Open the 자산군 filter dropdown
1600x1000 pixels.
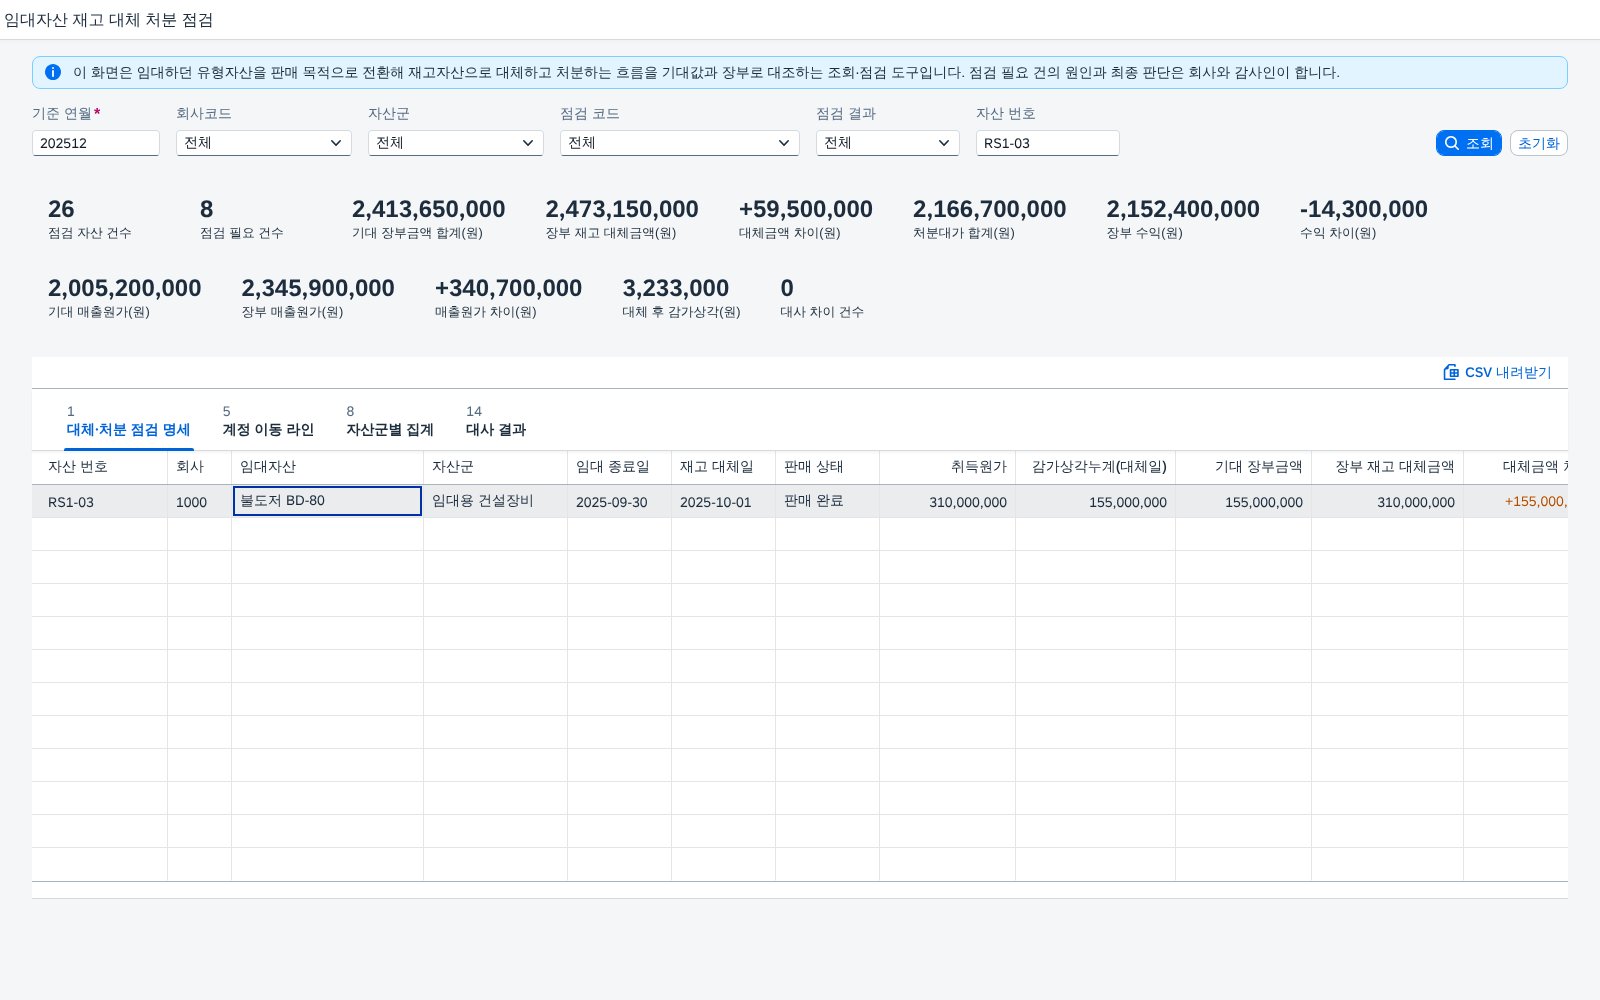(x=456, y=143)
